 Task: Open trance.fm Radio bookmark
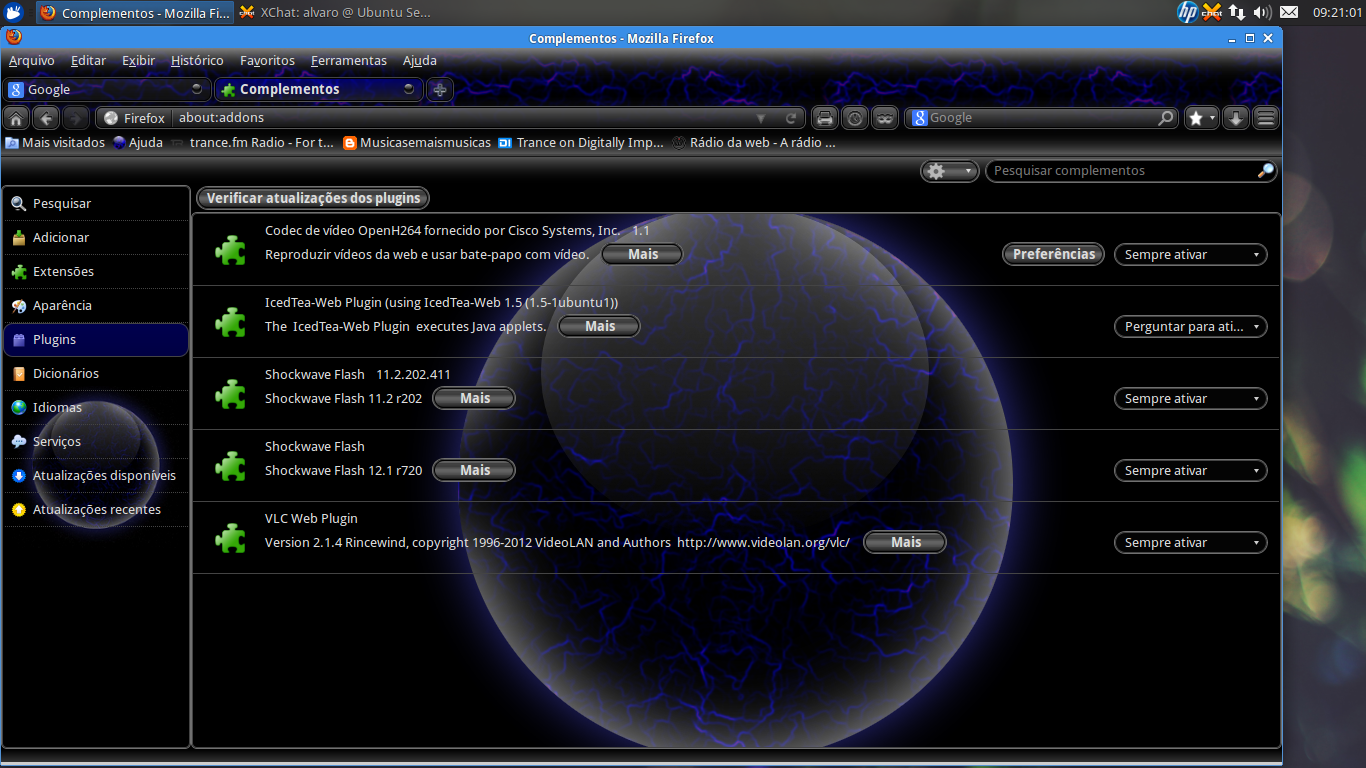click(x=252, y=143)
